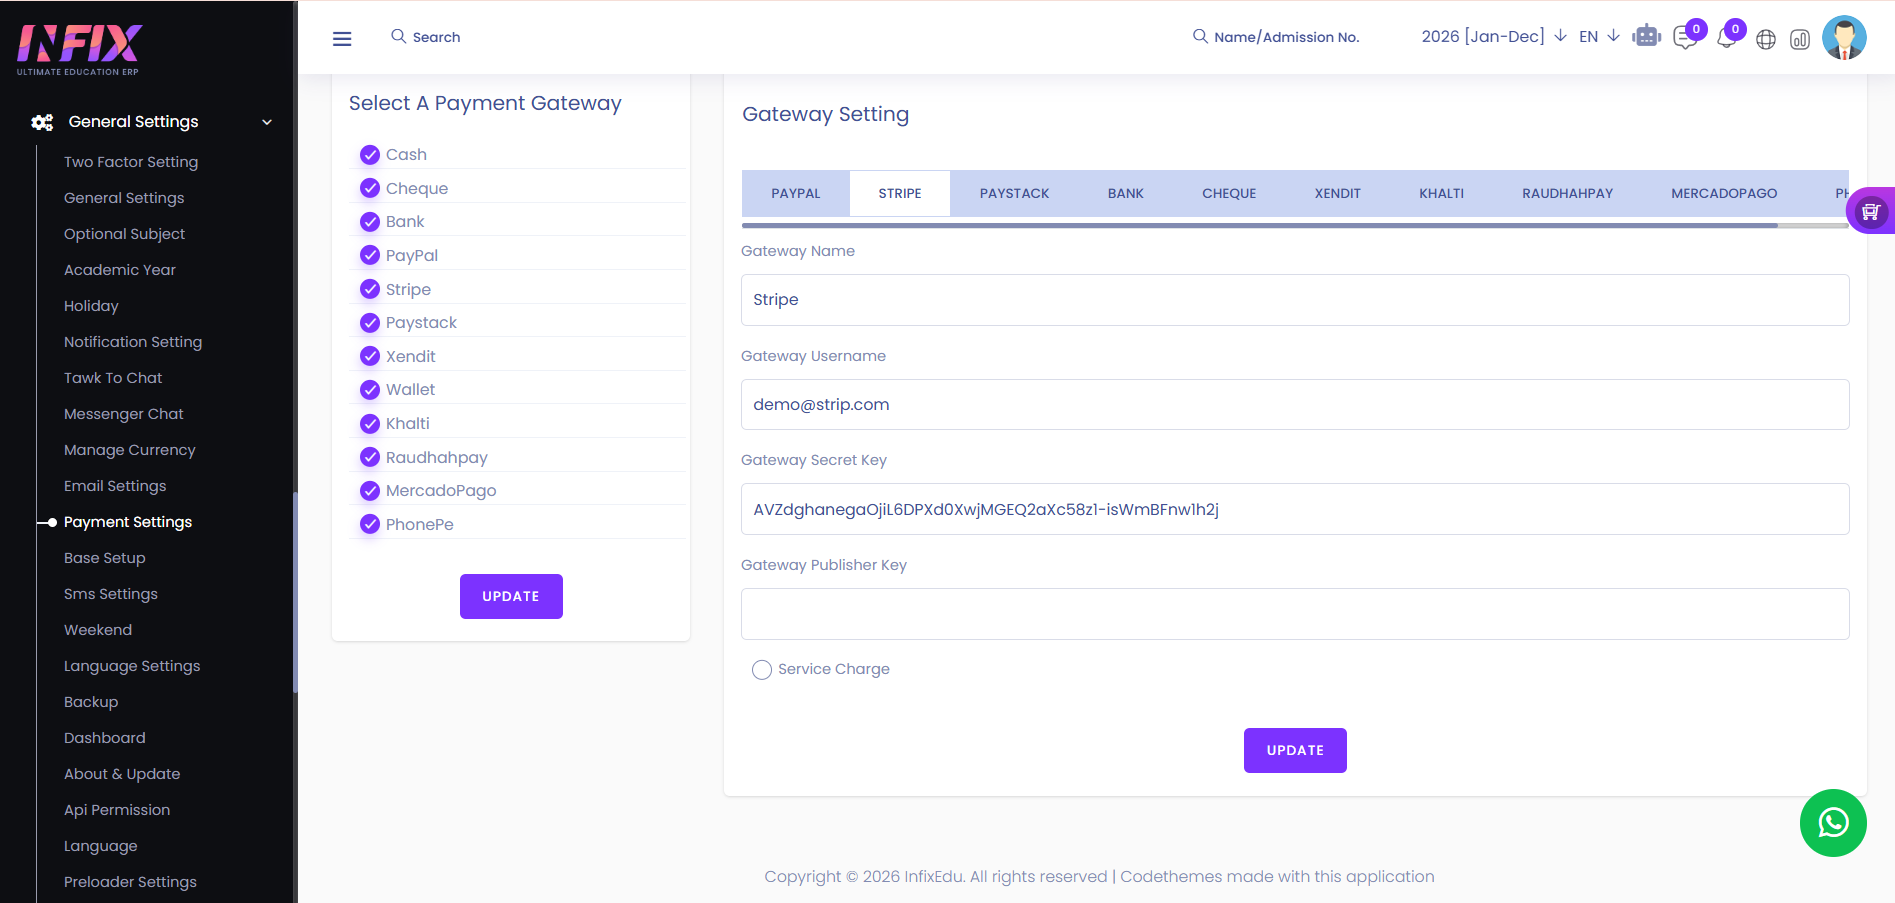Open Manage Currency in sidebar
This screenshot has width=1895, height=903.
(x=130, y=450)
